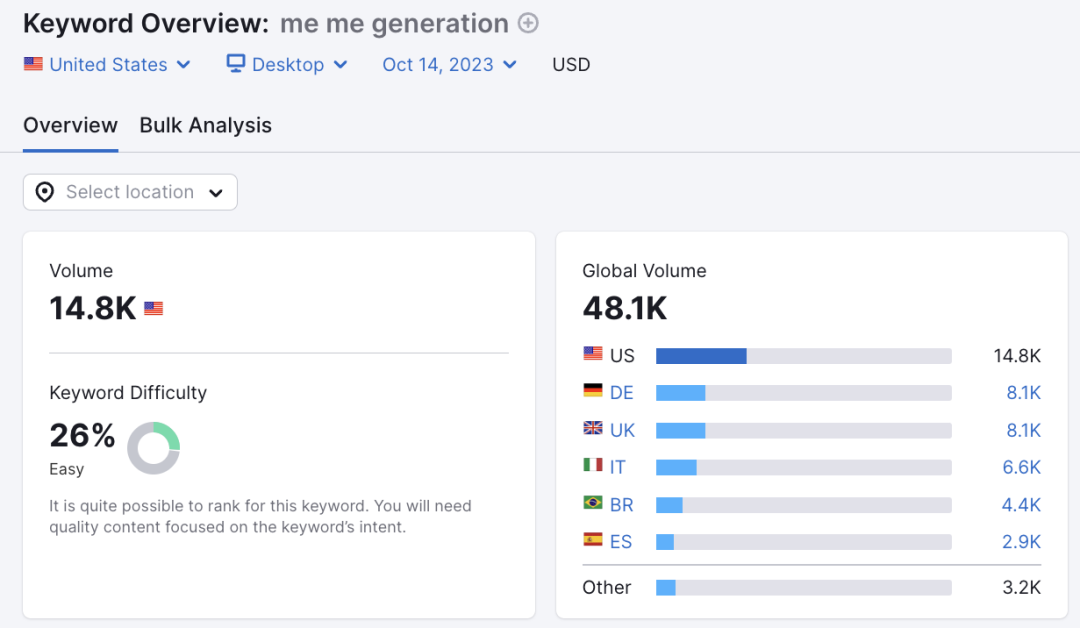Viewport: 1080px width, 628px height.
Task: Click the Germany flag in Global Volume
Action: (593, 391)
